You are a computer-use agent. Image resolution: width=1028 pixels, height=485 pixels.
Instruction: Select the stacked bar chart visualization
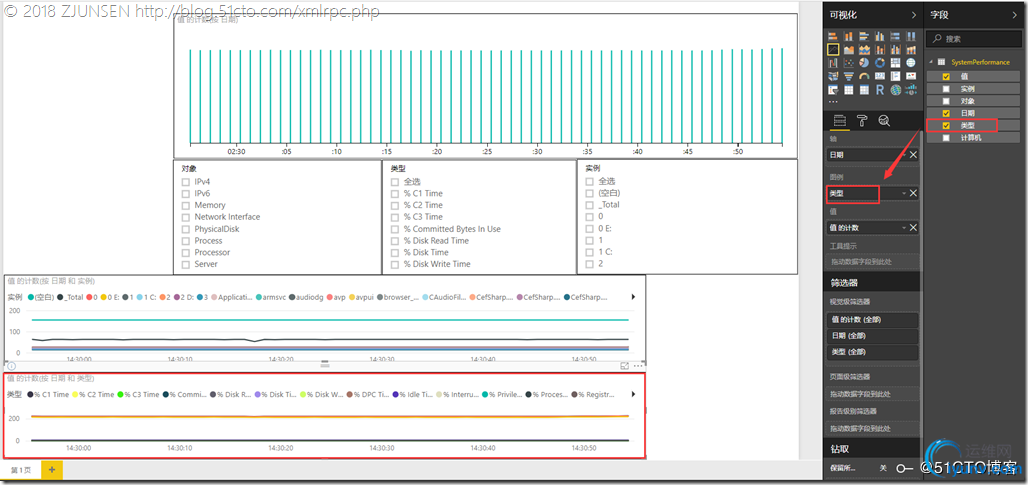[833, 36]
